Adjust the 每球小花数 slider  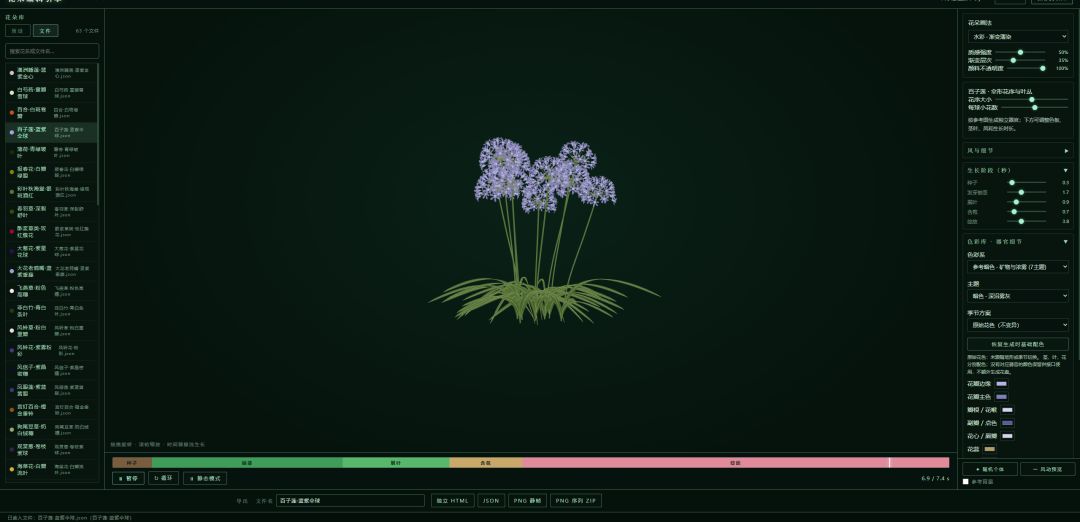(1035, 107)
